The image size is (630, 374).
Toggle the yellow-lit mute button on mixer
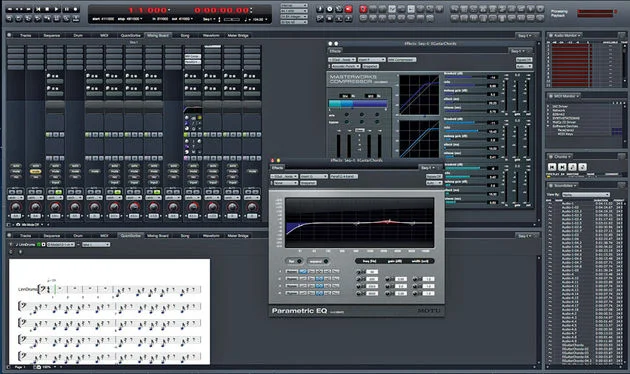35,172
